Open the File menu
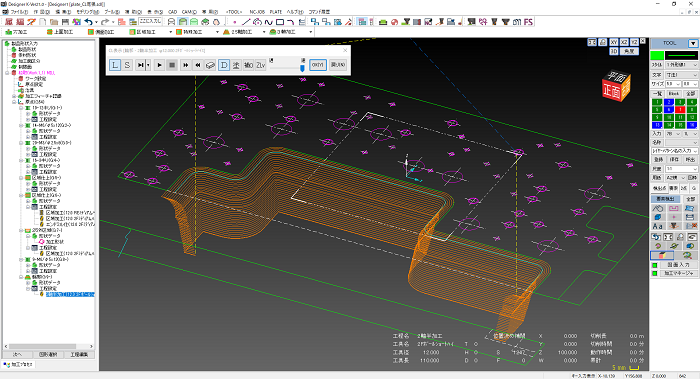 [19, 12]
